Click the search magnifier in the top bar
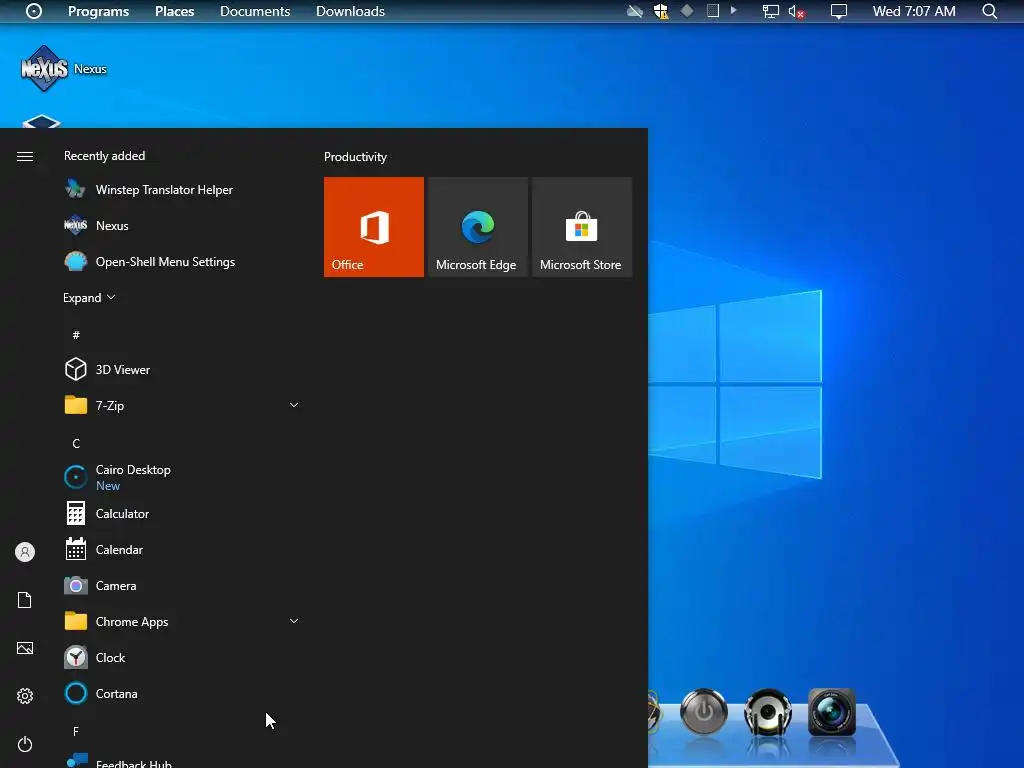The image size is (1024, 768). tap(989, 11)
